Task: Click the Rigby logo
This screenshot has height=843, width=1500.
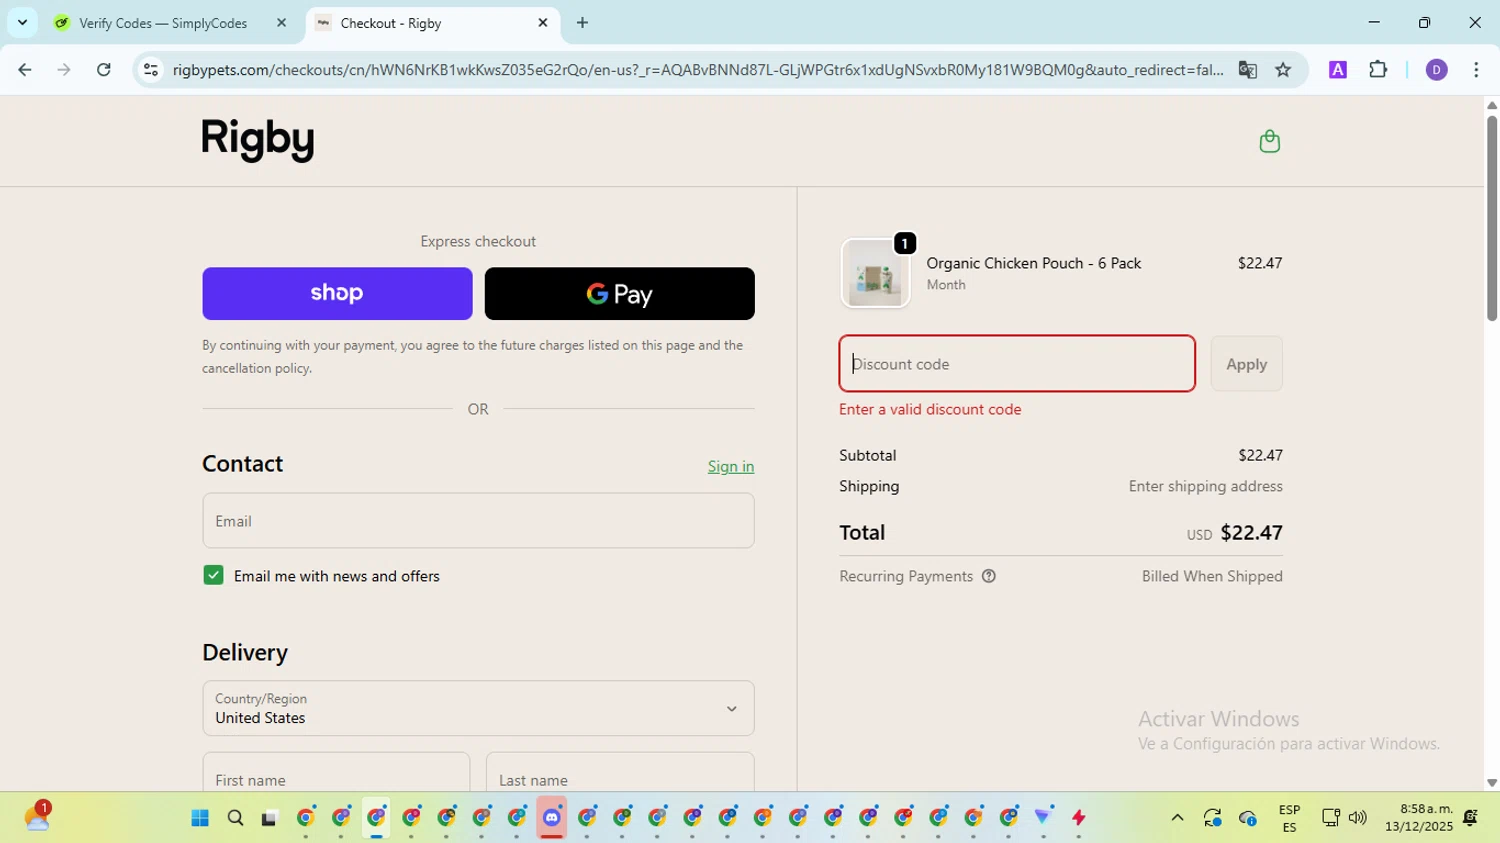Action: (x=258, y=140)
